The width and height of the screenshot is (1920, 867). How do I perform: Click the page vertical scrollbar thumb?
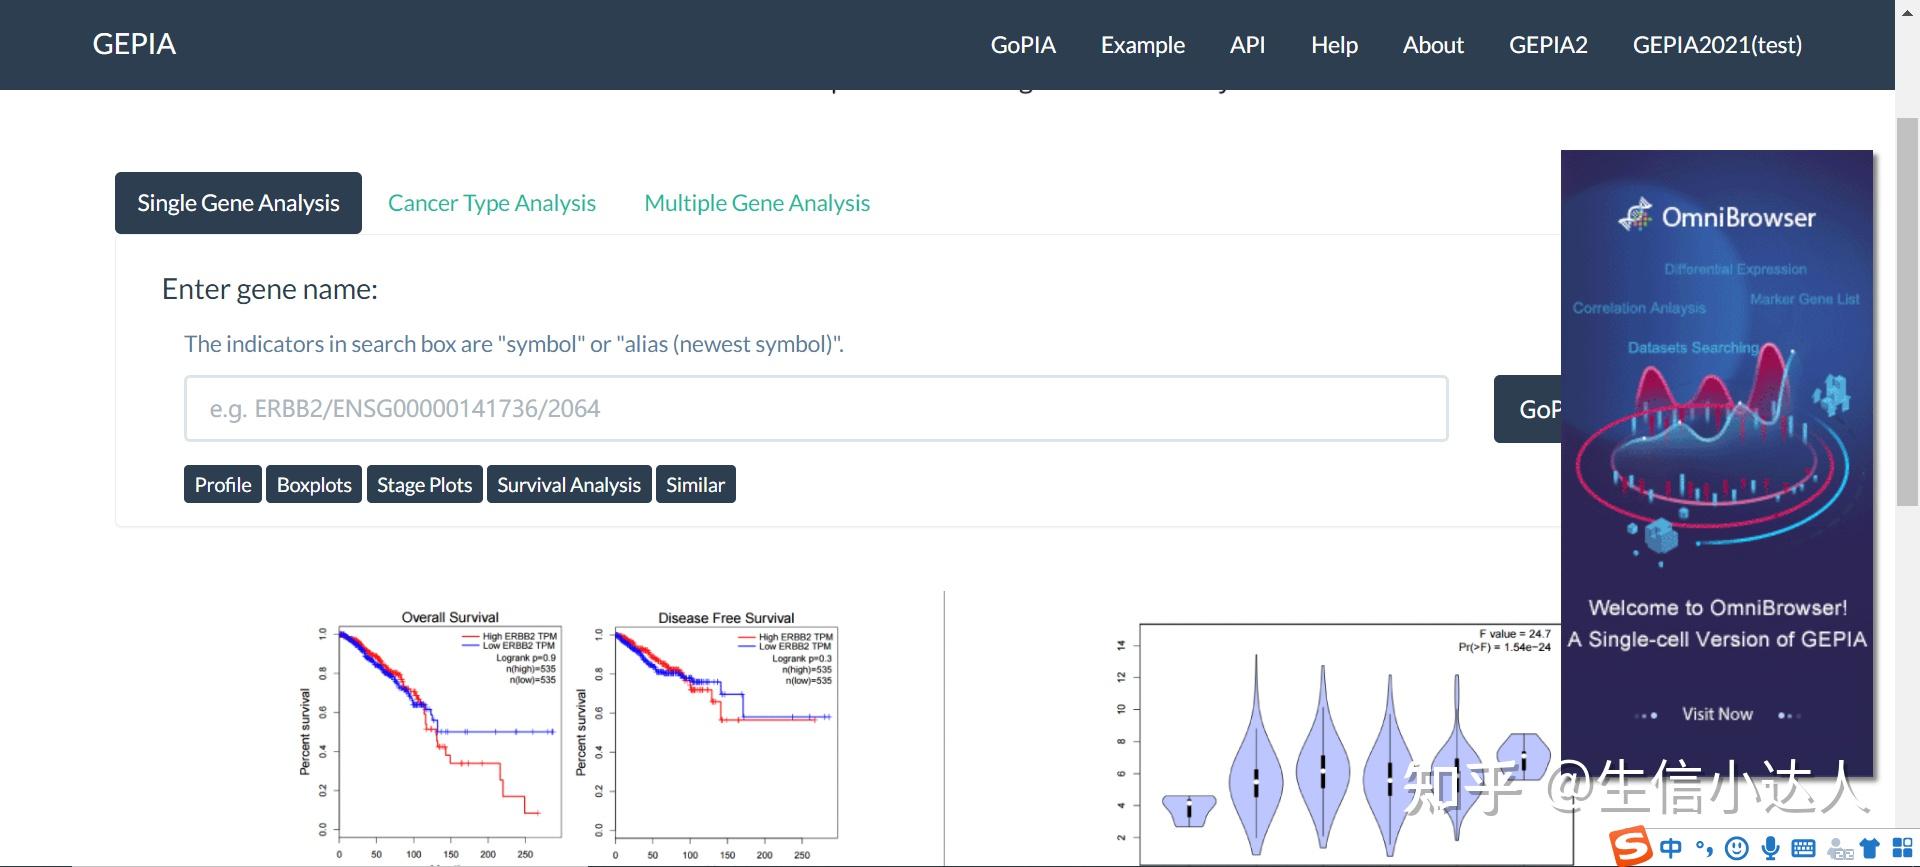1907,310
